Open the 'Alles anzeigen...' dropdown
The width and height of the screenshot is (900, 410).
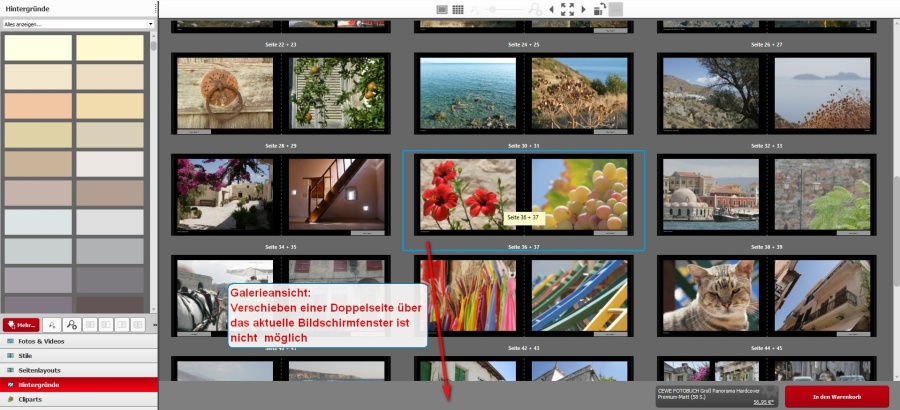79,23
